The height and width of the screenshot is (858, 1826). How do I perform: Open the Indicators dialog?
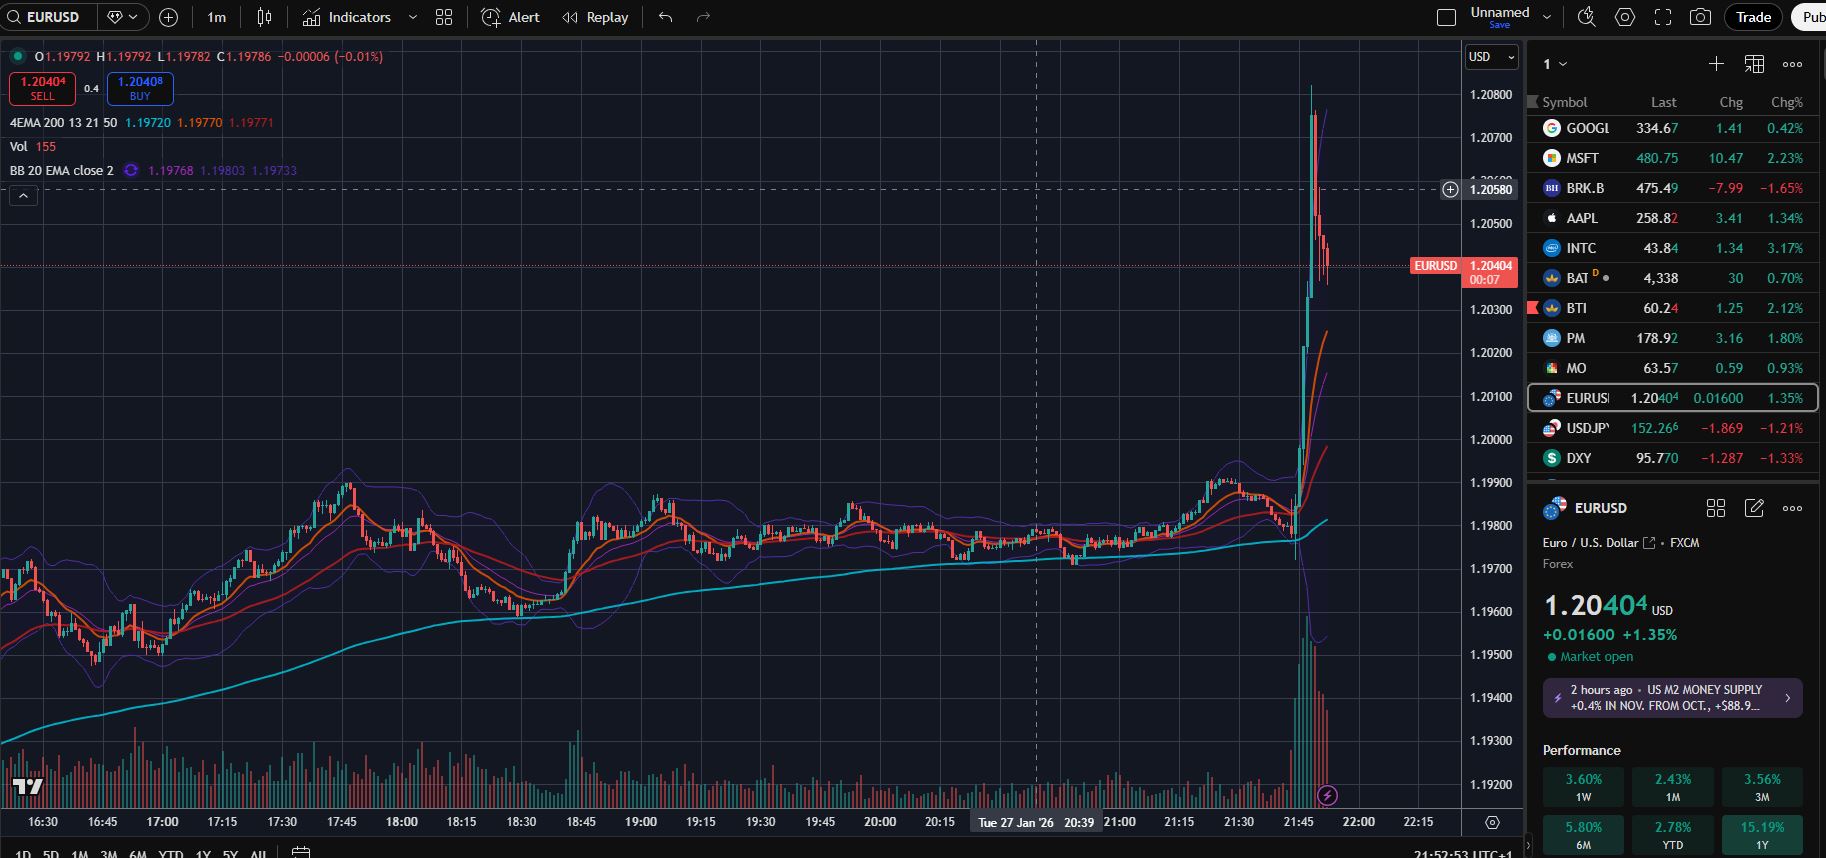pos(347,17)
